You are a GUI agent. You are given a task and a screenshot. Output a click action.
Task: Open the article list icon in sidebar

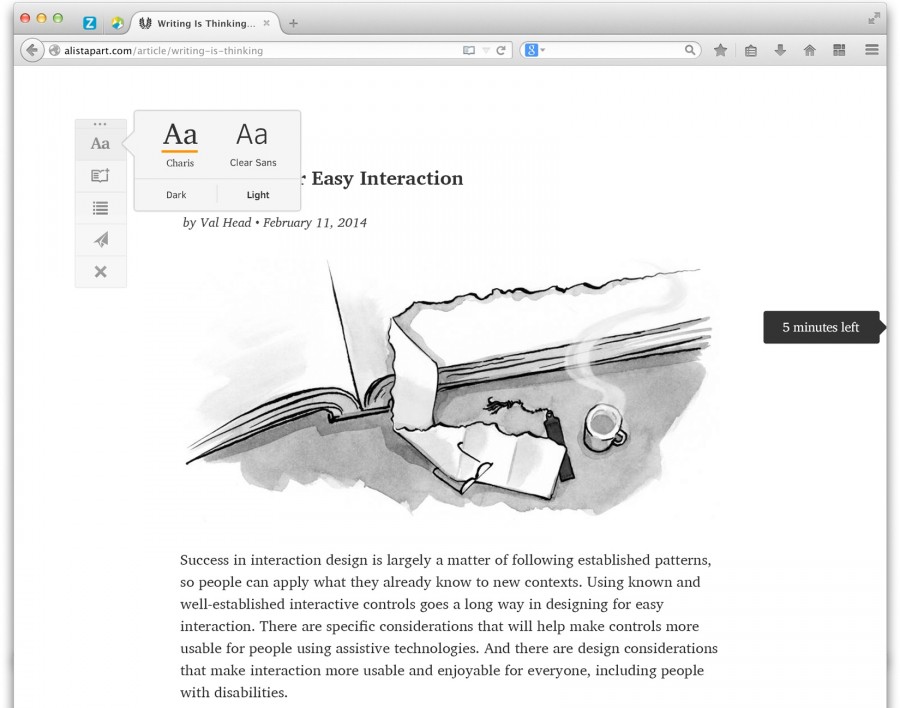pyautogui.click(x=100, y=207)
